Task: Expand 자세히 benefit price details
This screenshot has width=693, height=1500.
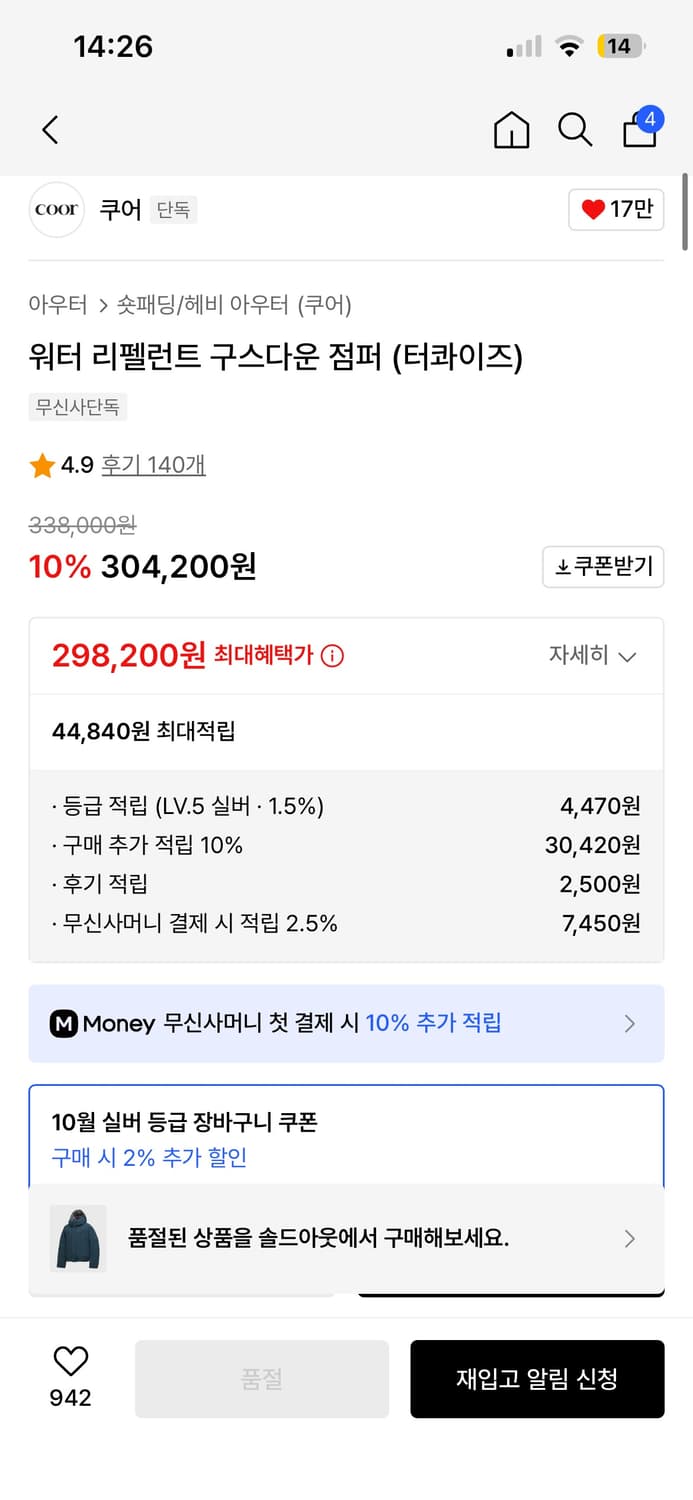Action: pos(592,656)
